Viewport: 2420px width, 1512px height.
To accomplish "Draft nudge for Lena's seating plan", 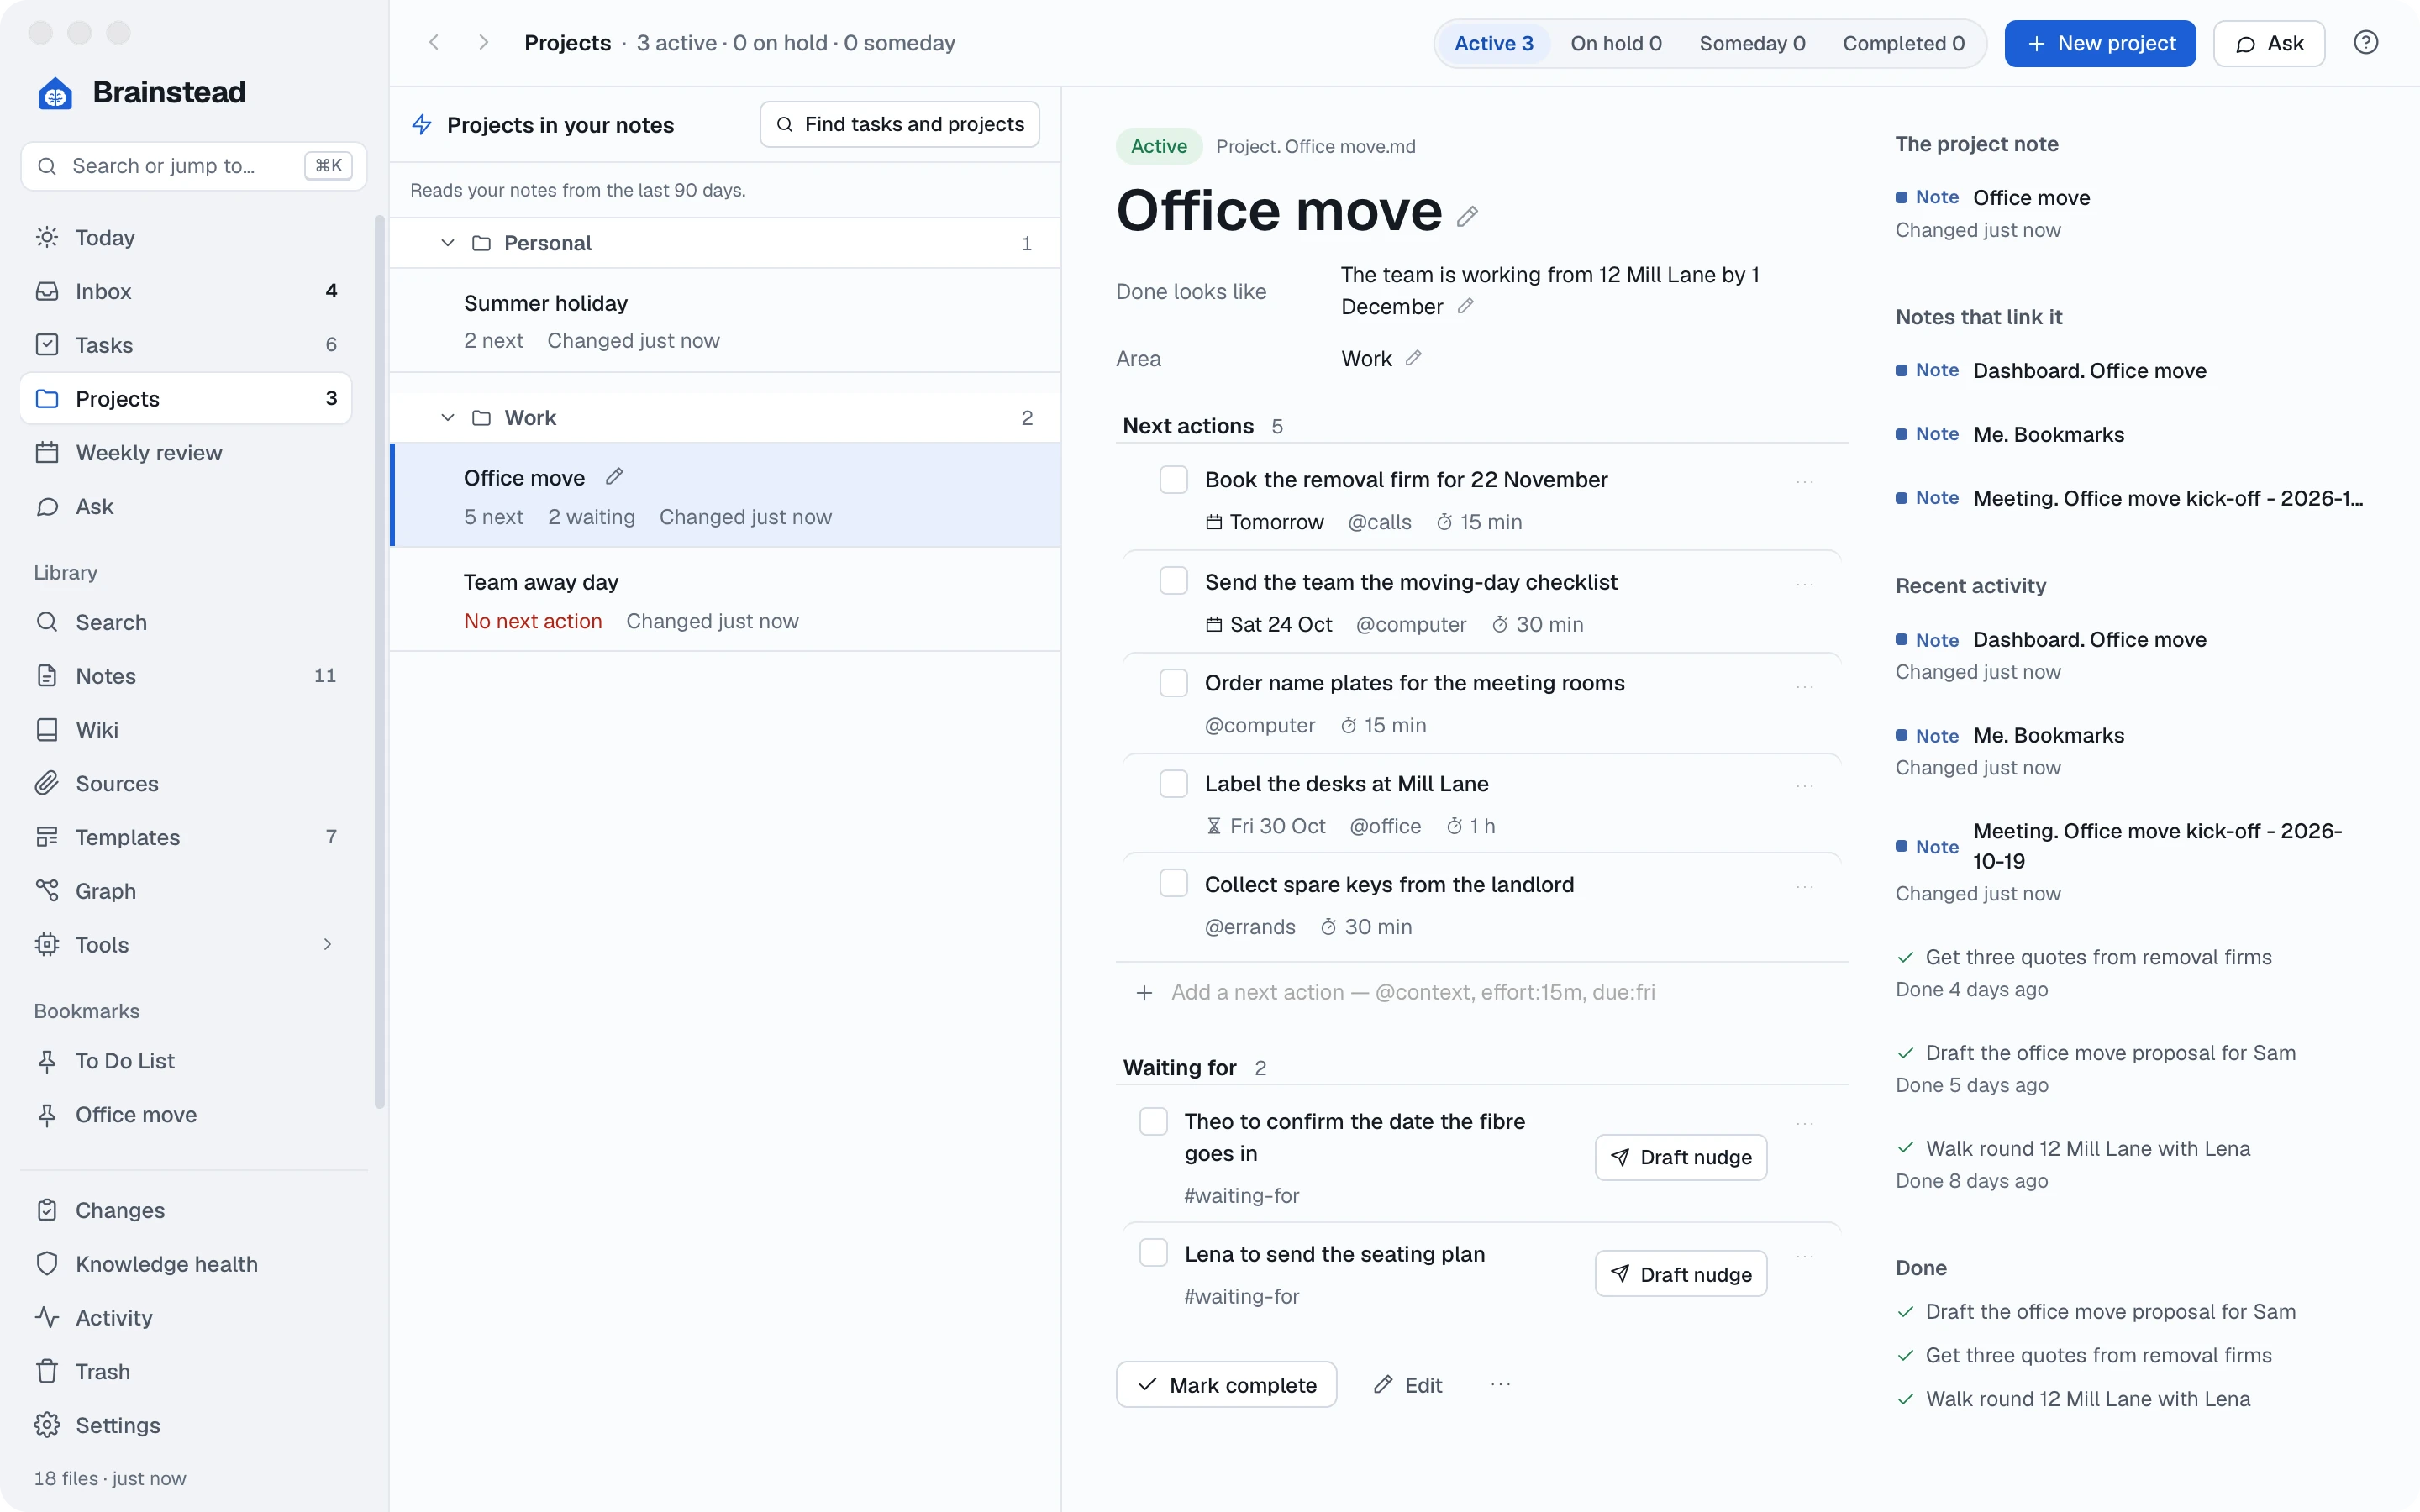I will click(1680, 1274).
